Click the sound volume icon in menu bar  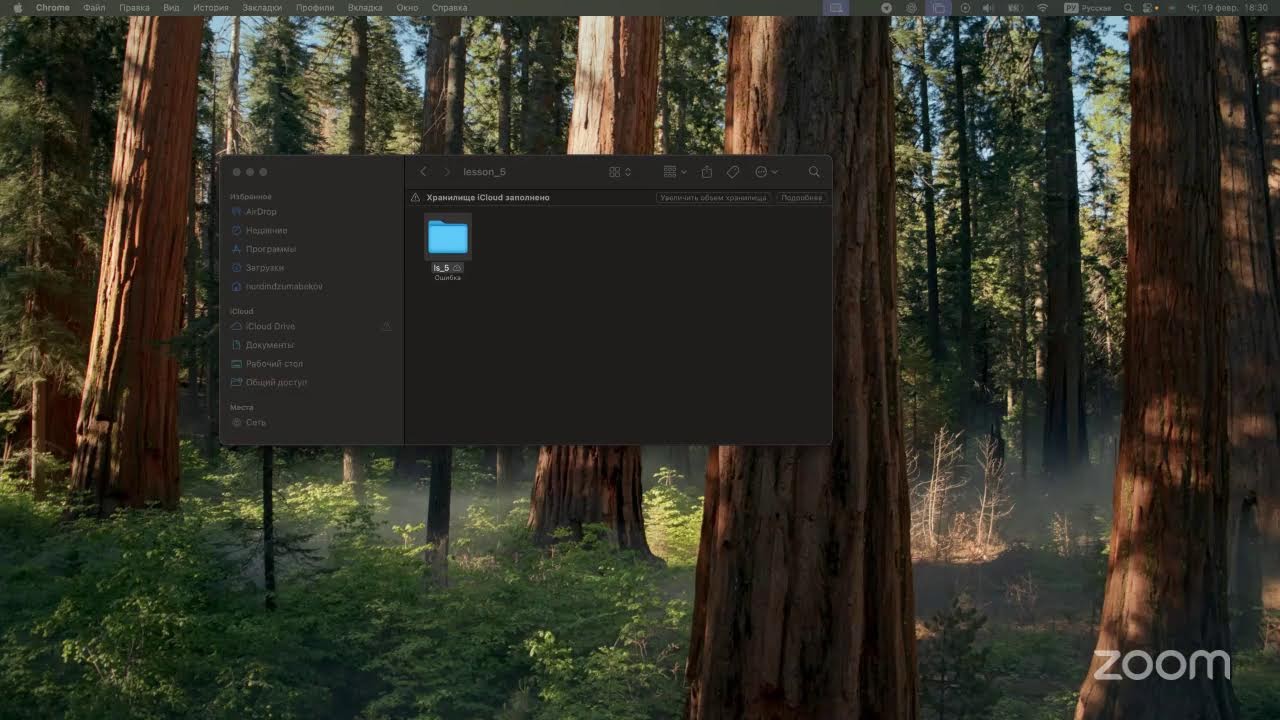988,8
